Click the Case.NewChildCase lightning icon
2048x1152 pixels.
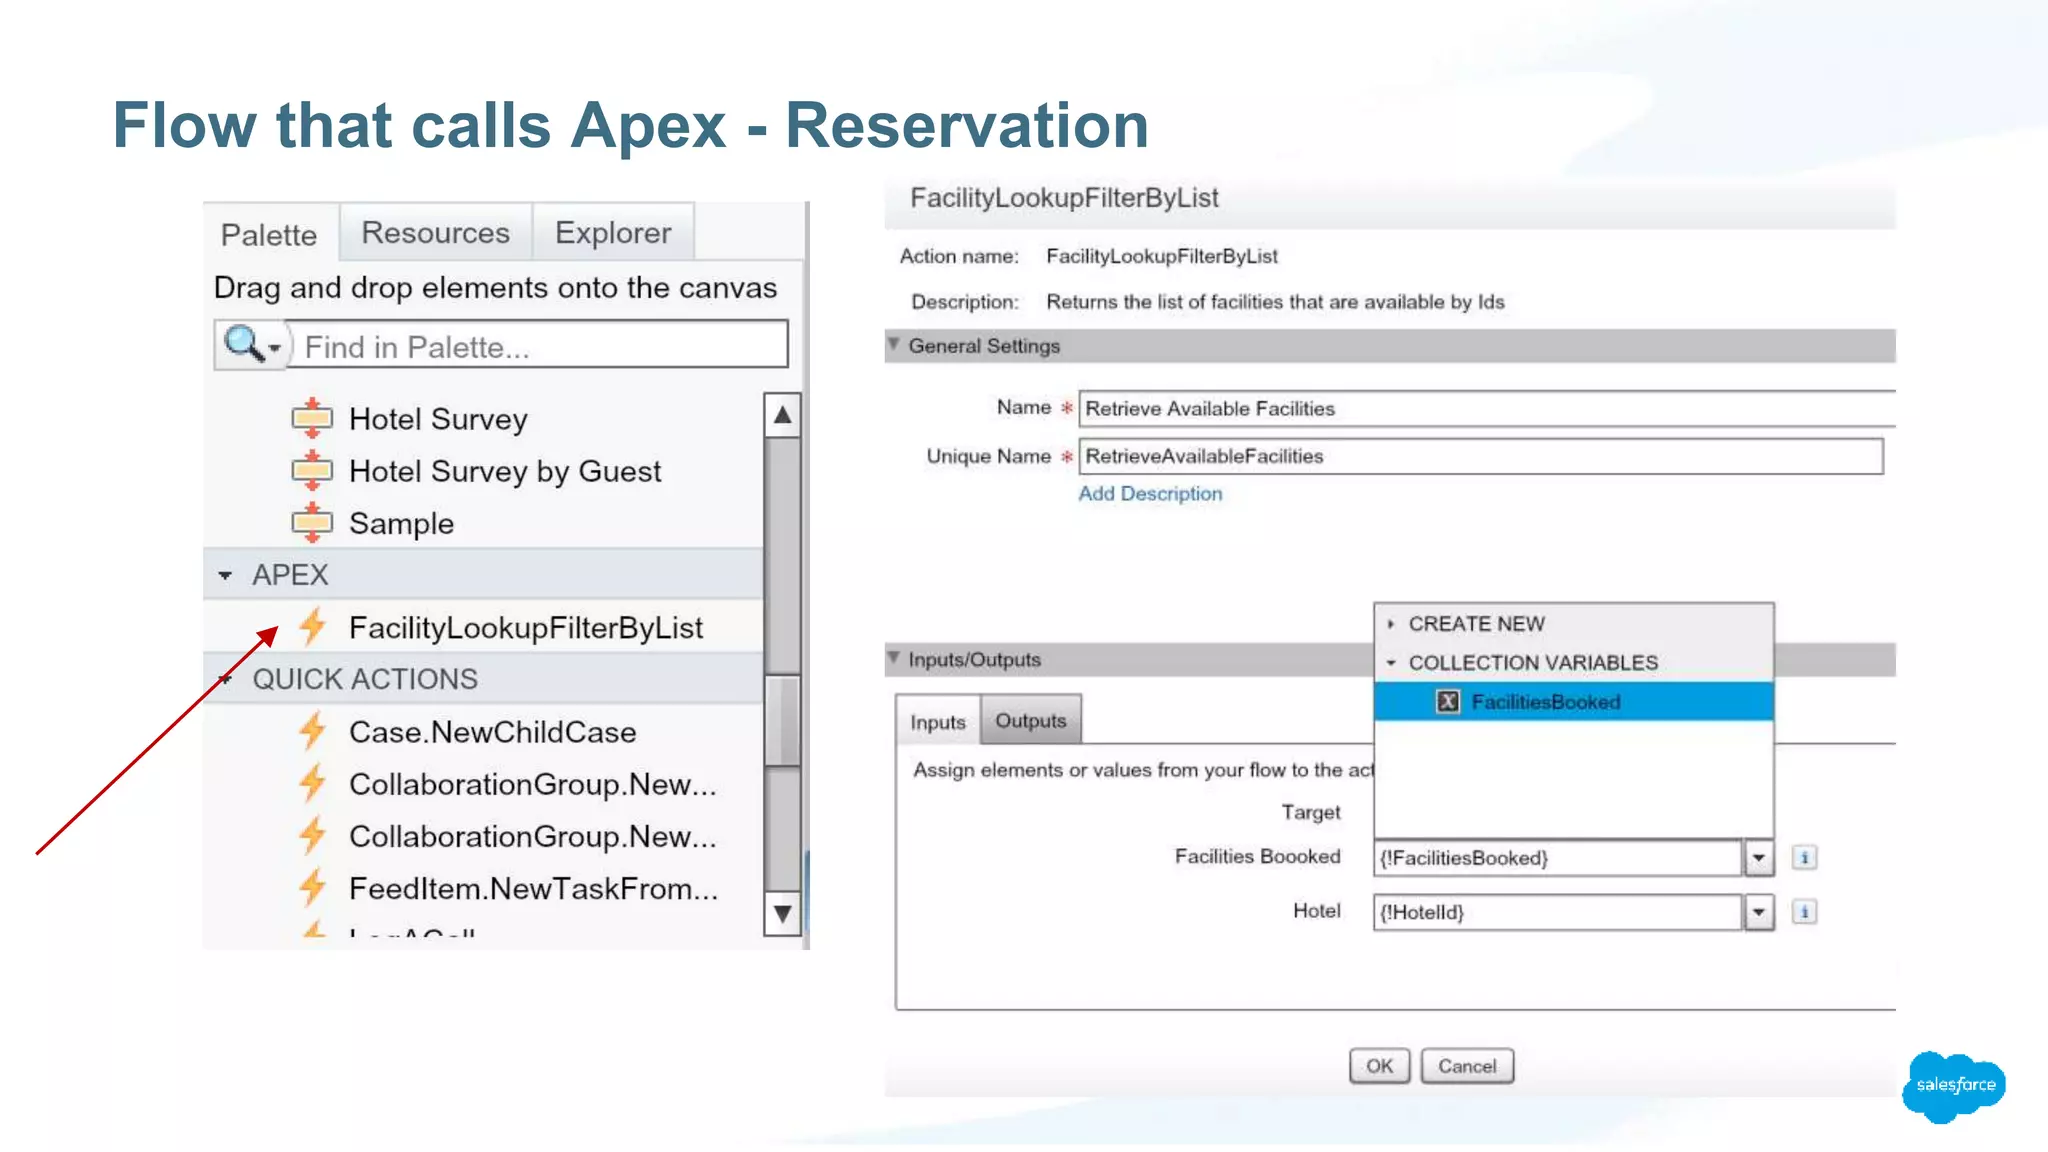(313, 730)
